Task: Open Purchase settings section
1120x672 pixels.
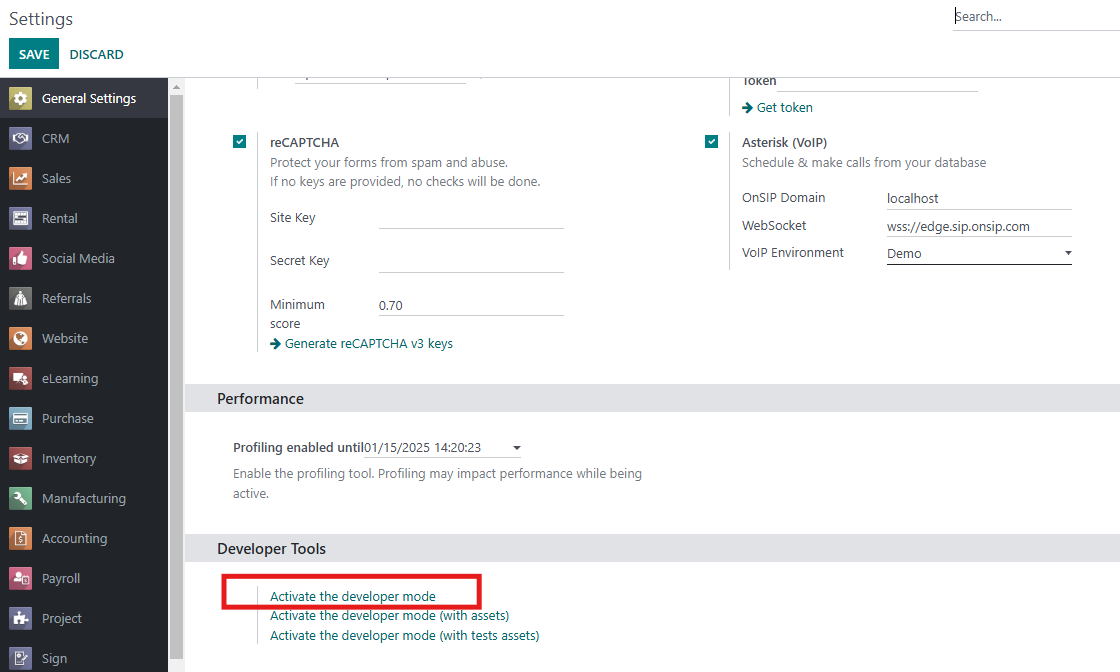Action: click(84, 418)
